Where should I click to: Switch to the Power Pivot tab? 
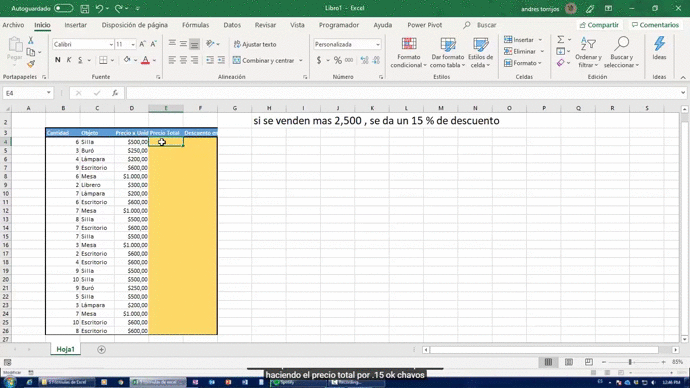point(425,25)
